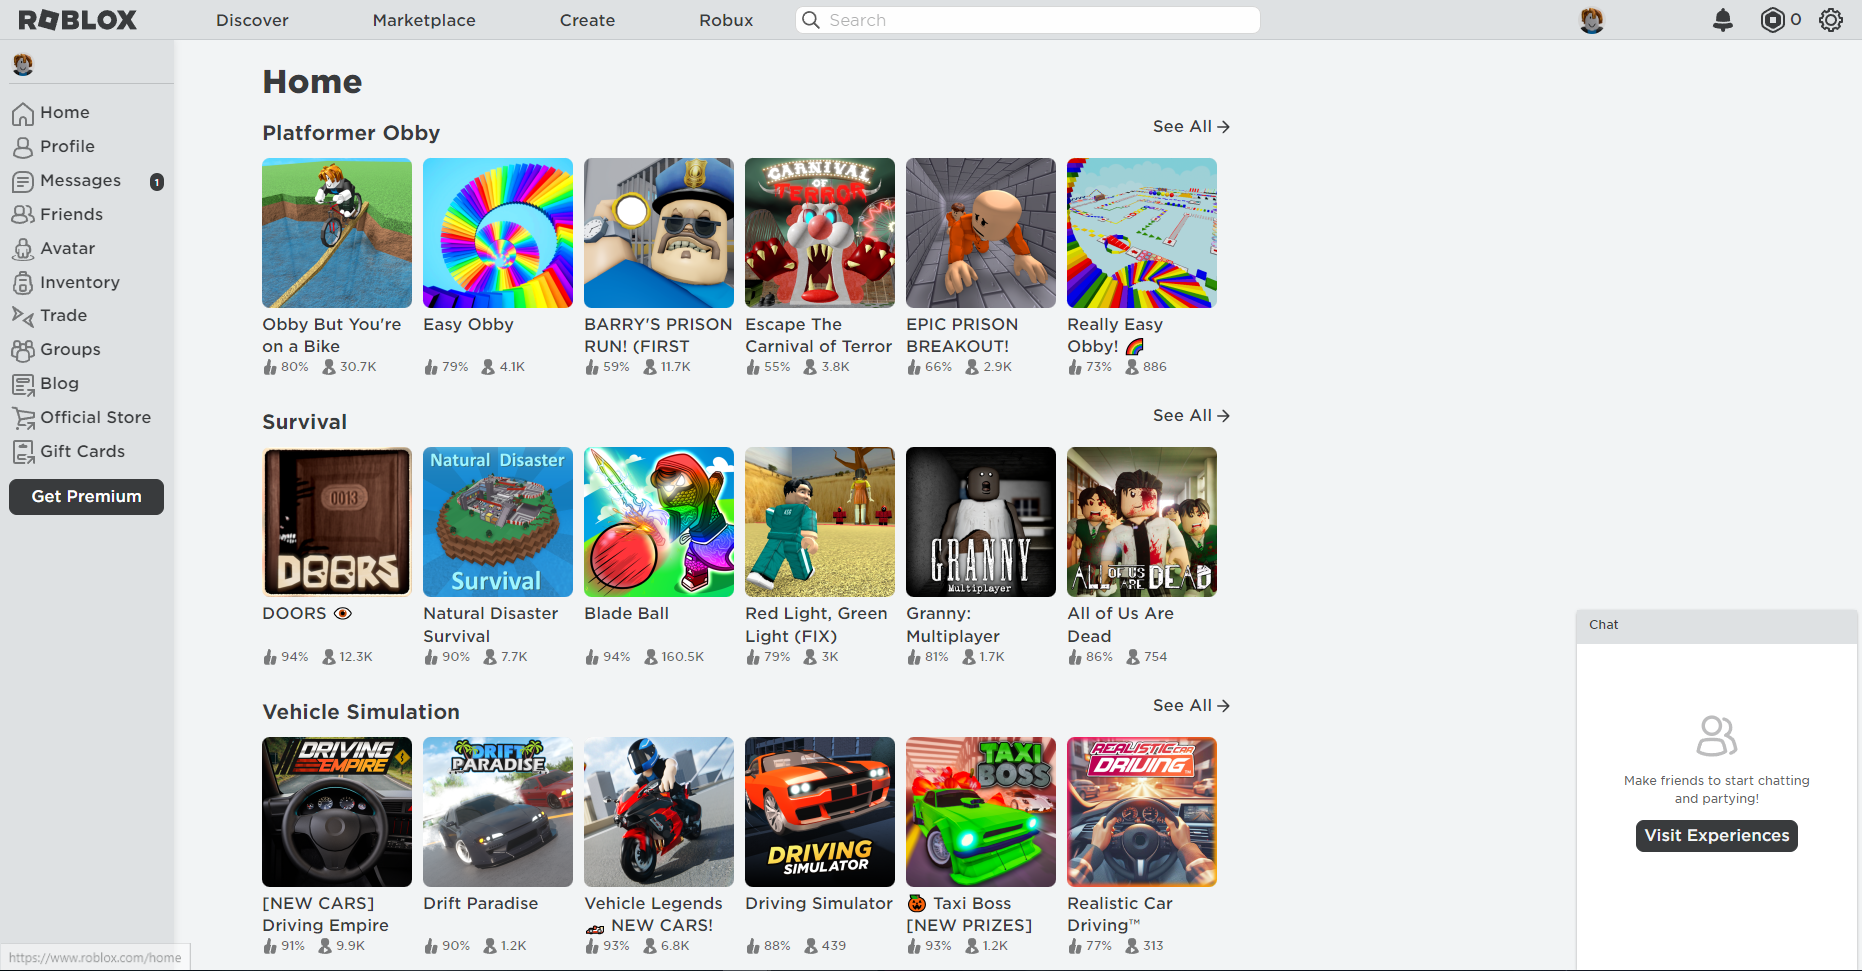
Task: Click the Avatar sidebar icon
Action: [x=23, y=249]
